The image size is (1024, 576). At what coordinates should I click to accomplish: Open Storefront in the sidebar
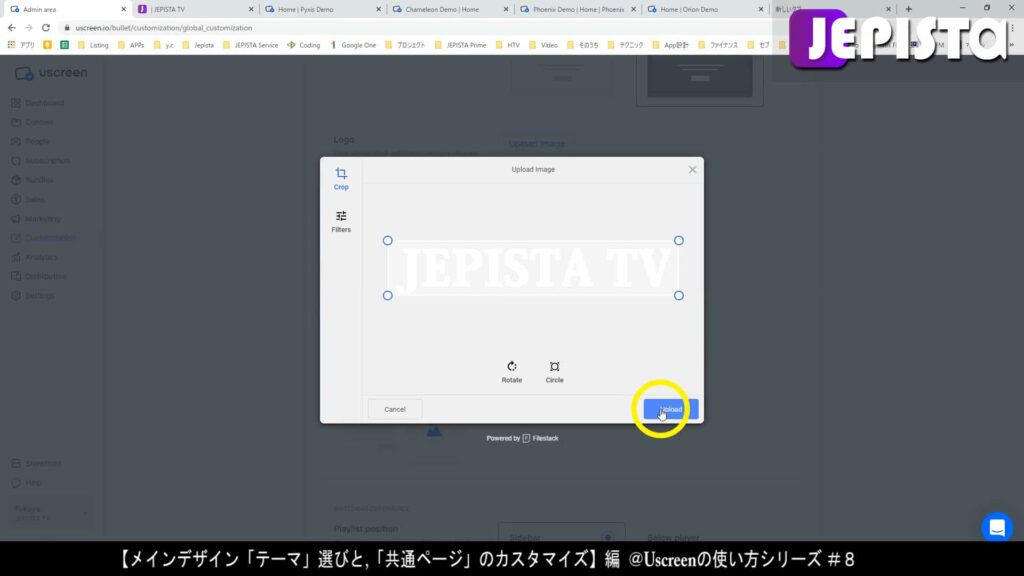(x=37, y=464)
